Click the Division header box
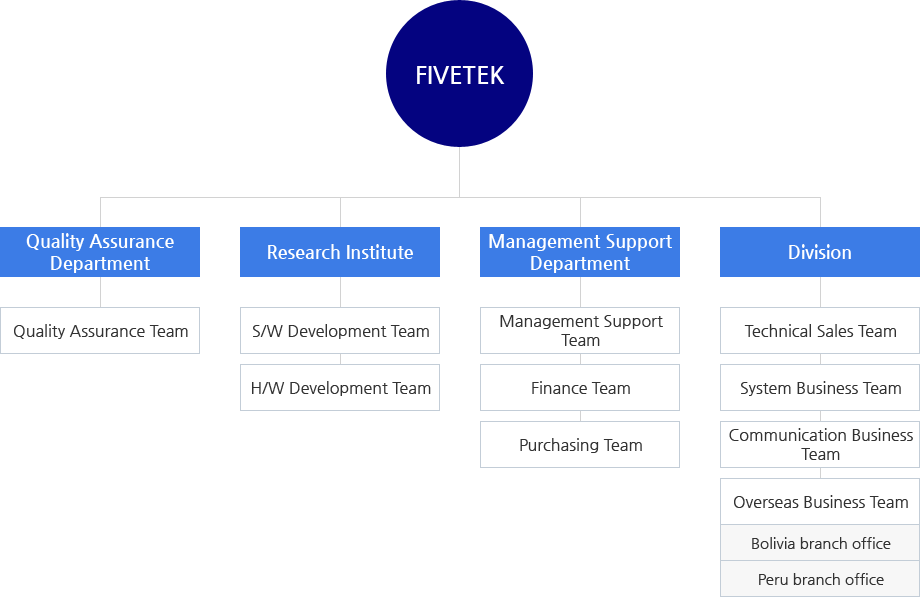This screenshot has height=597, width=920. [x=820, y=252]
